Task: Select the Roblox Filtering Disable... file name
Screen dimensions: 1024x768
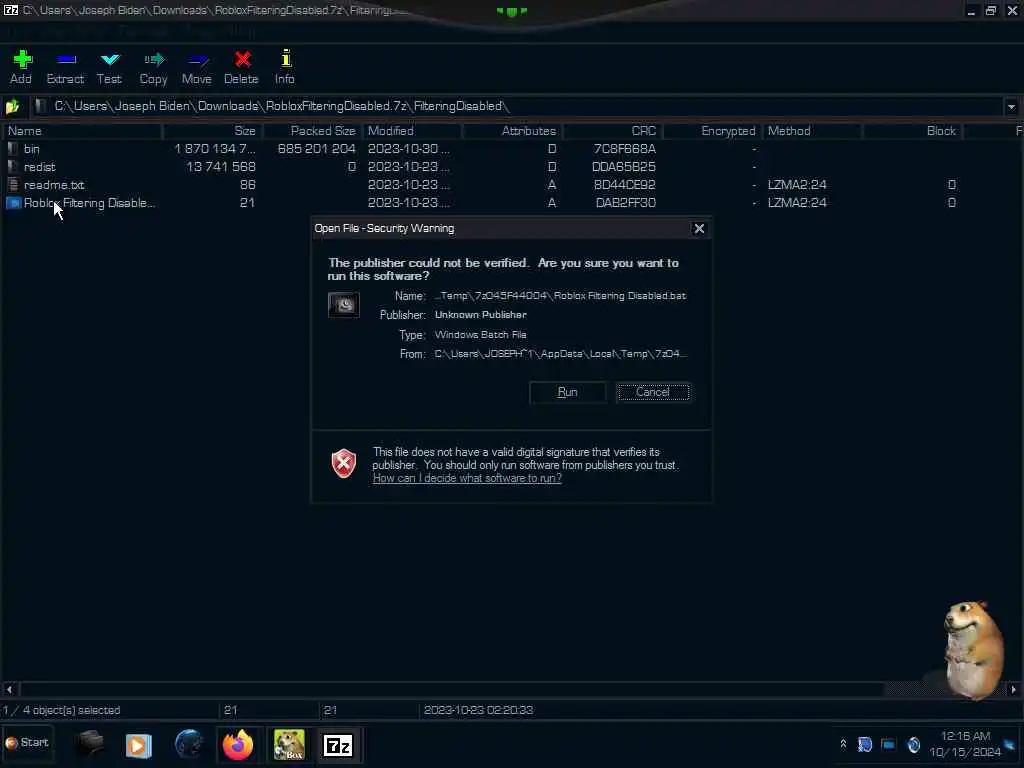Action: [89, 203]
